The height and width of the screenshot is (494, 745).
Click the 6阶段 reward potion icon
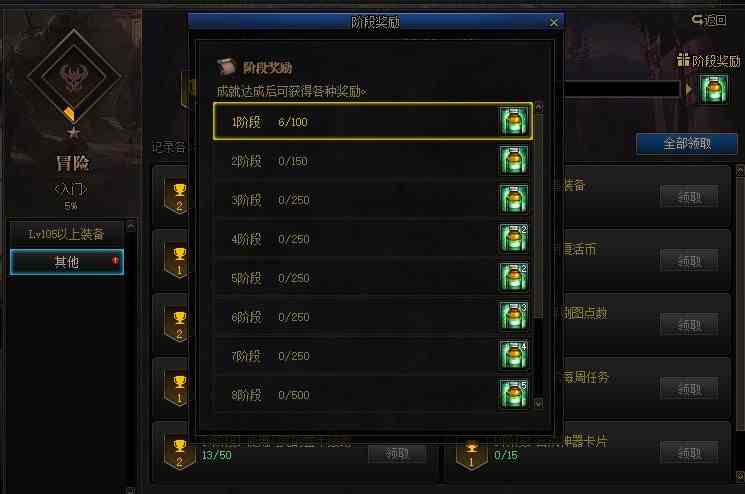pyautogui.click(x=513, y=316)
